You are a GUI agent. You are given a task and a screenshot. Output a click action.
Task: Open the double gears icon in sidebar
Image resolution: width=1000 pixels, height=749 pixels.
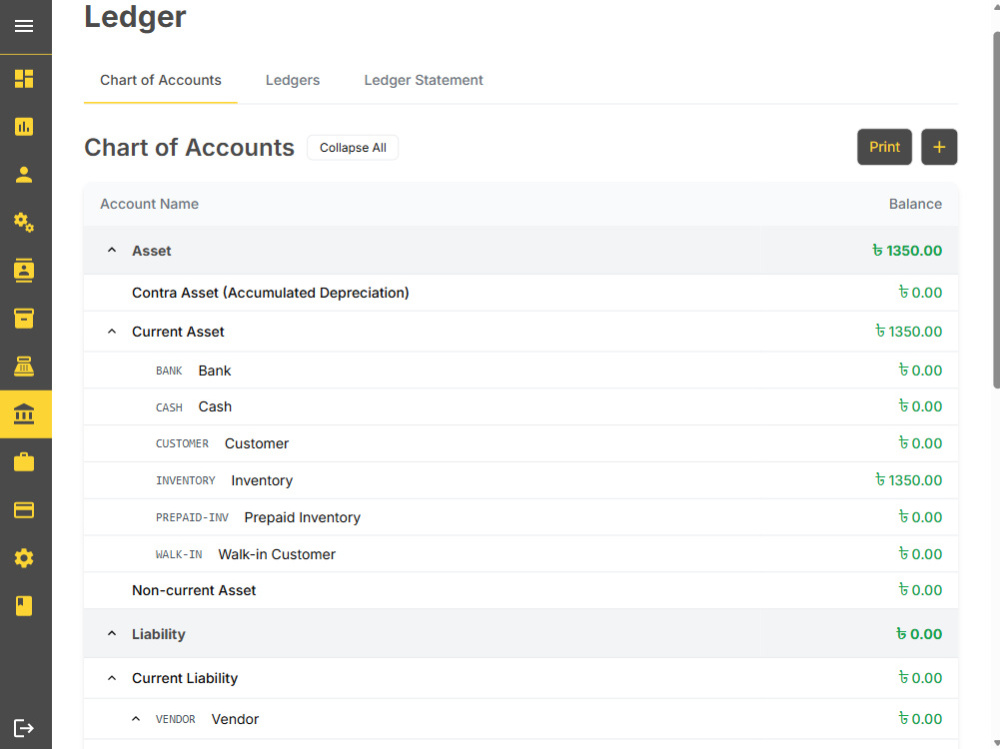24,222
